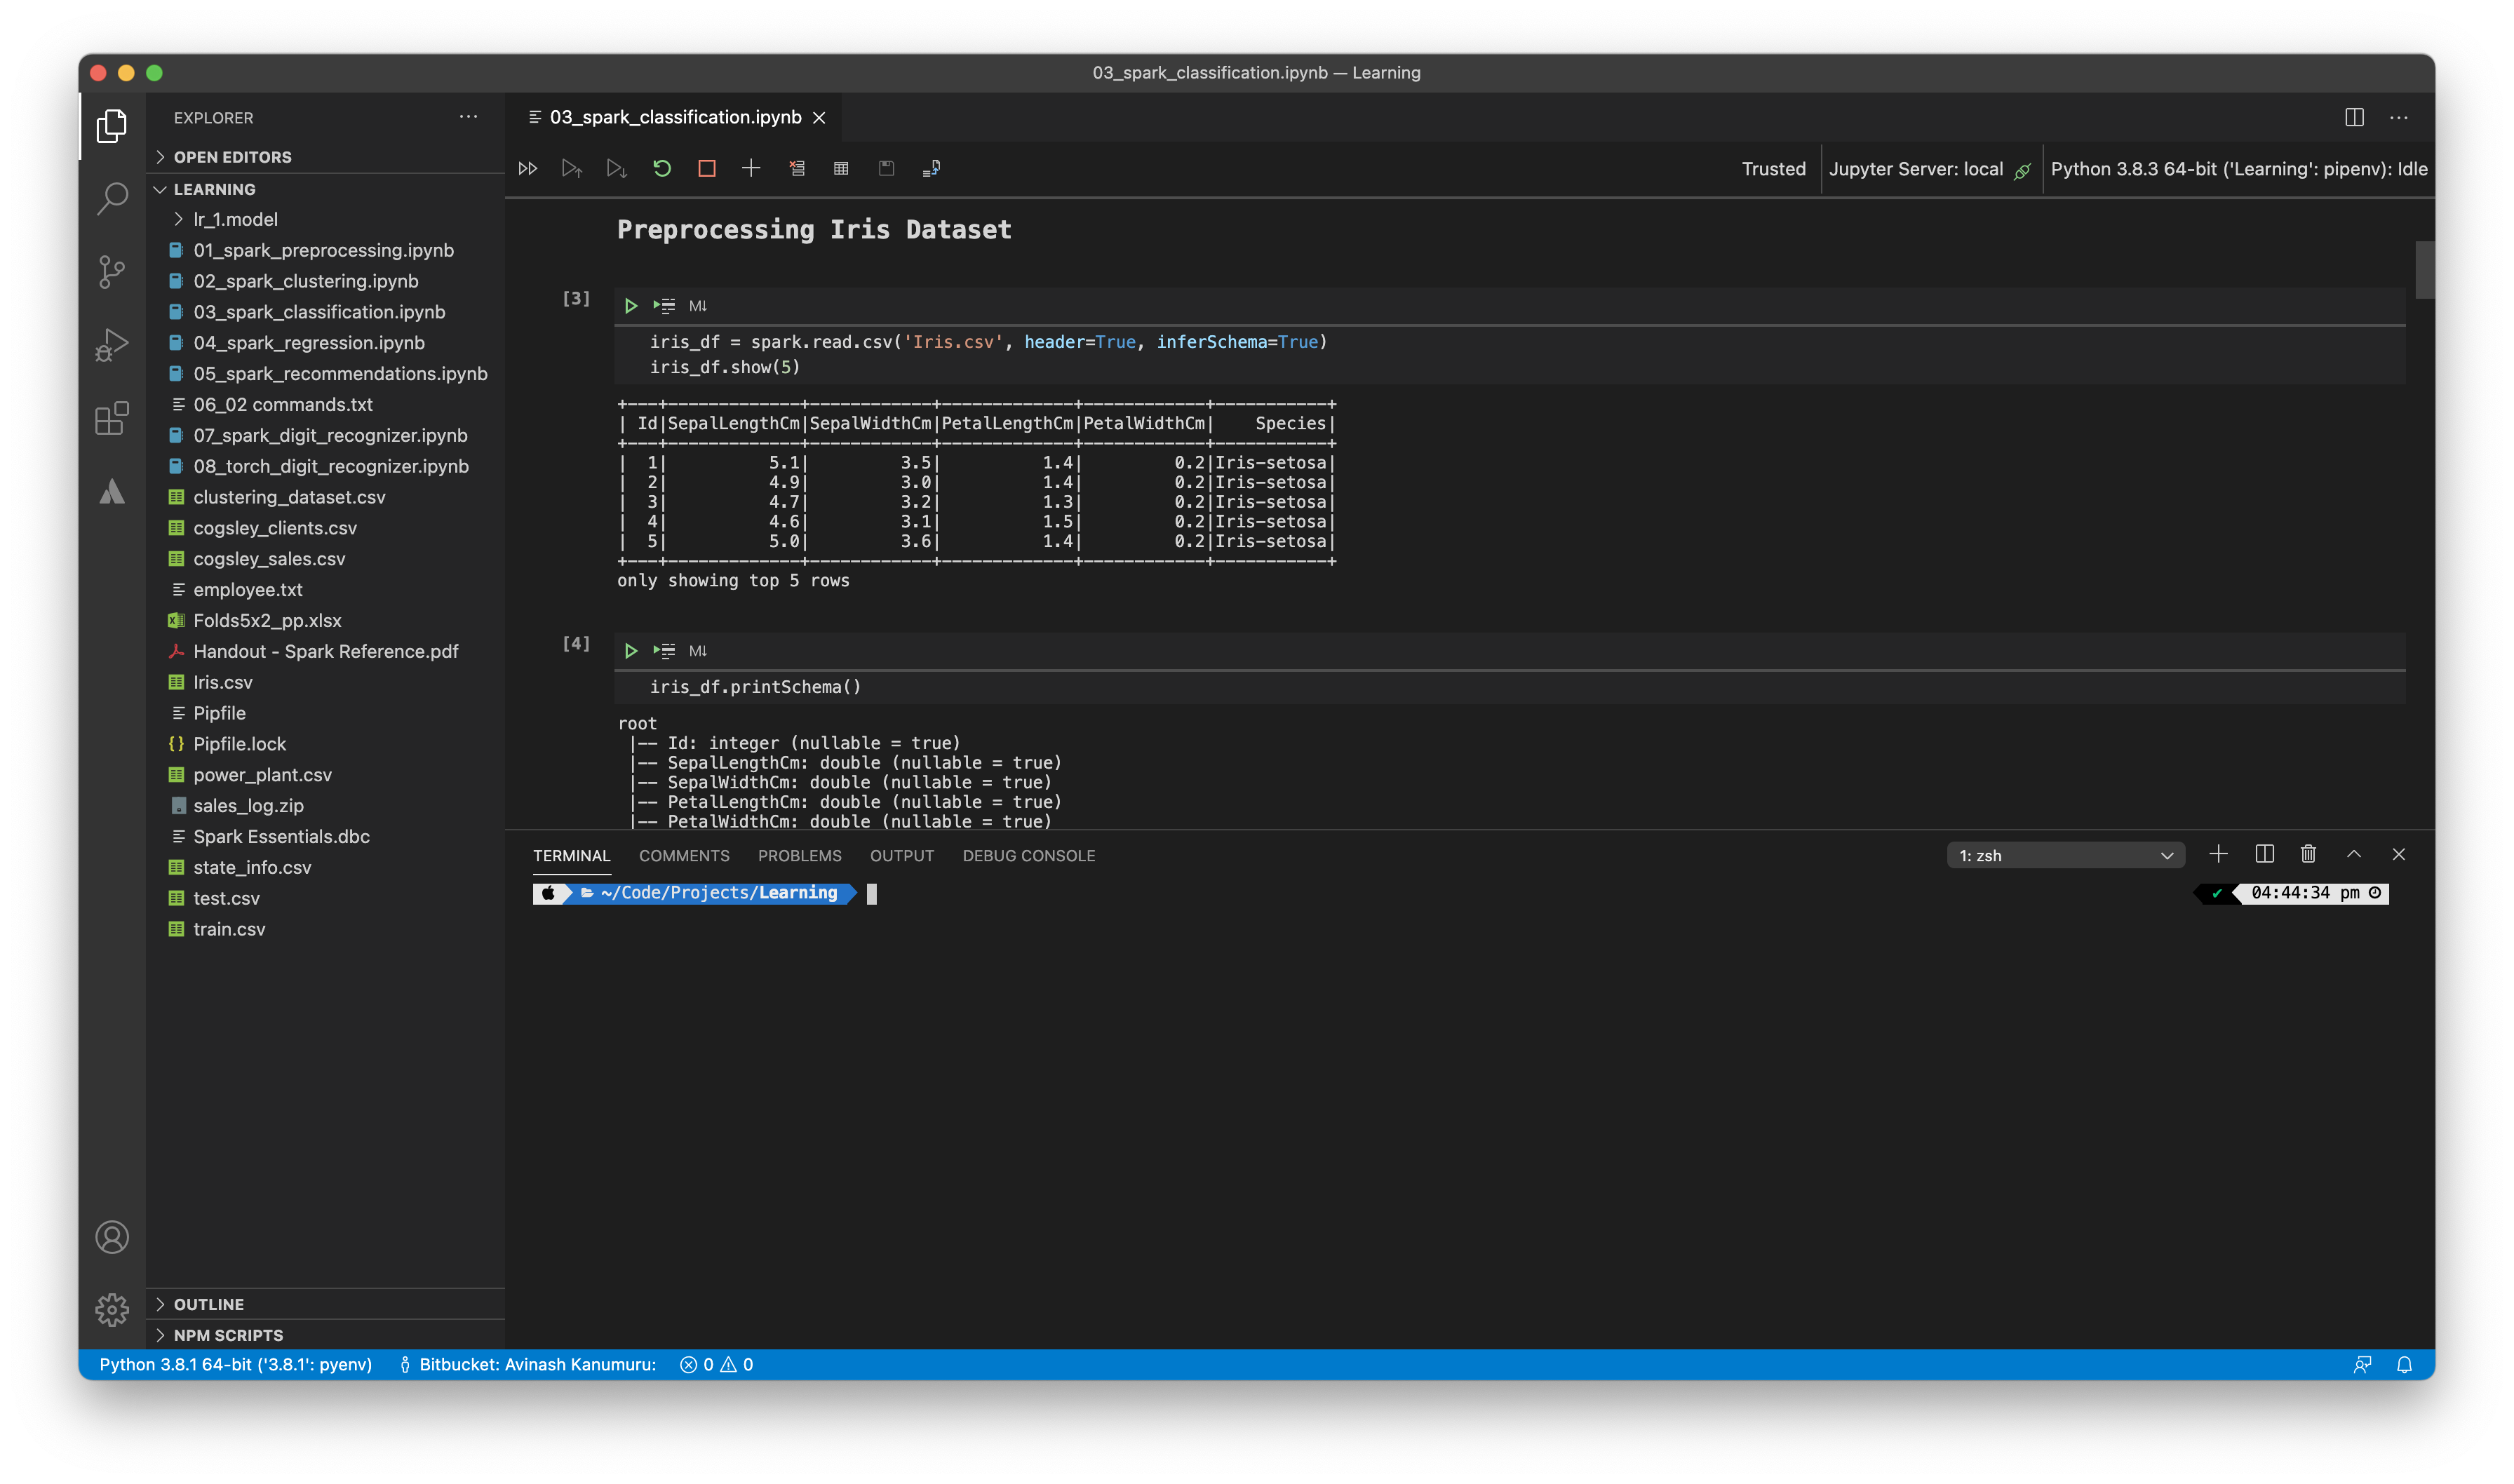This screenshot has width=2514, height=1484.
Task: Maximize terminal panel with chevron up
Action: click(2354, 854)
